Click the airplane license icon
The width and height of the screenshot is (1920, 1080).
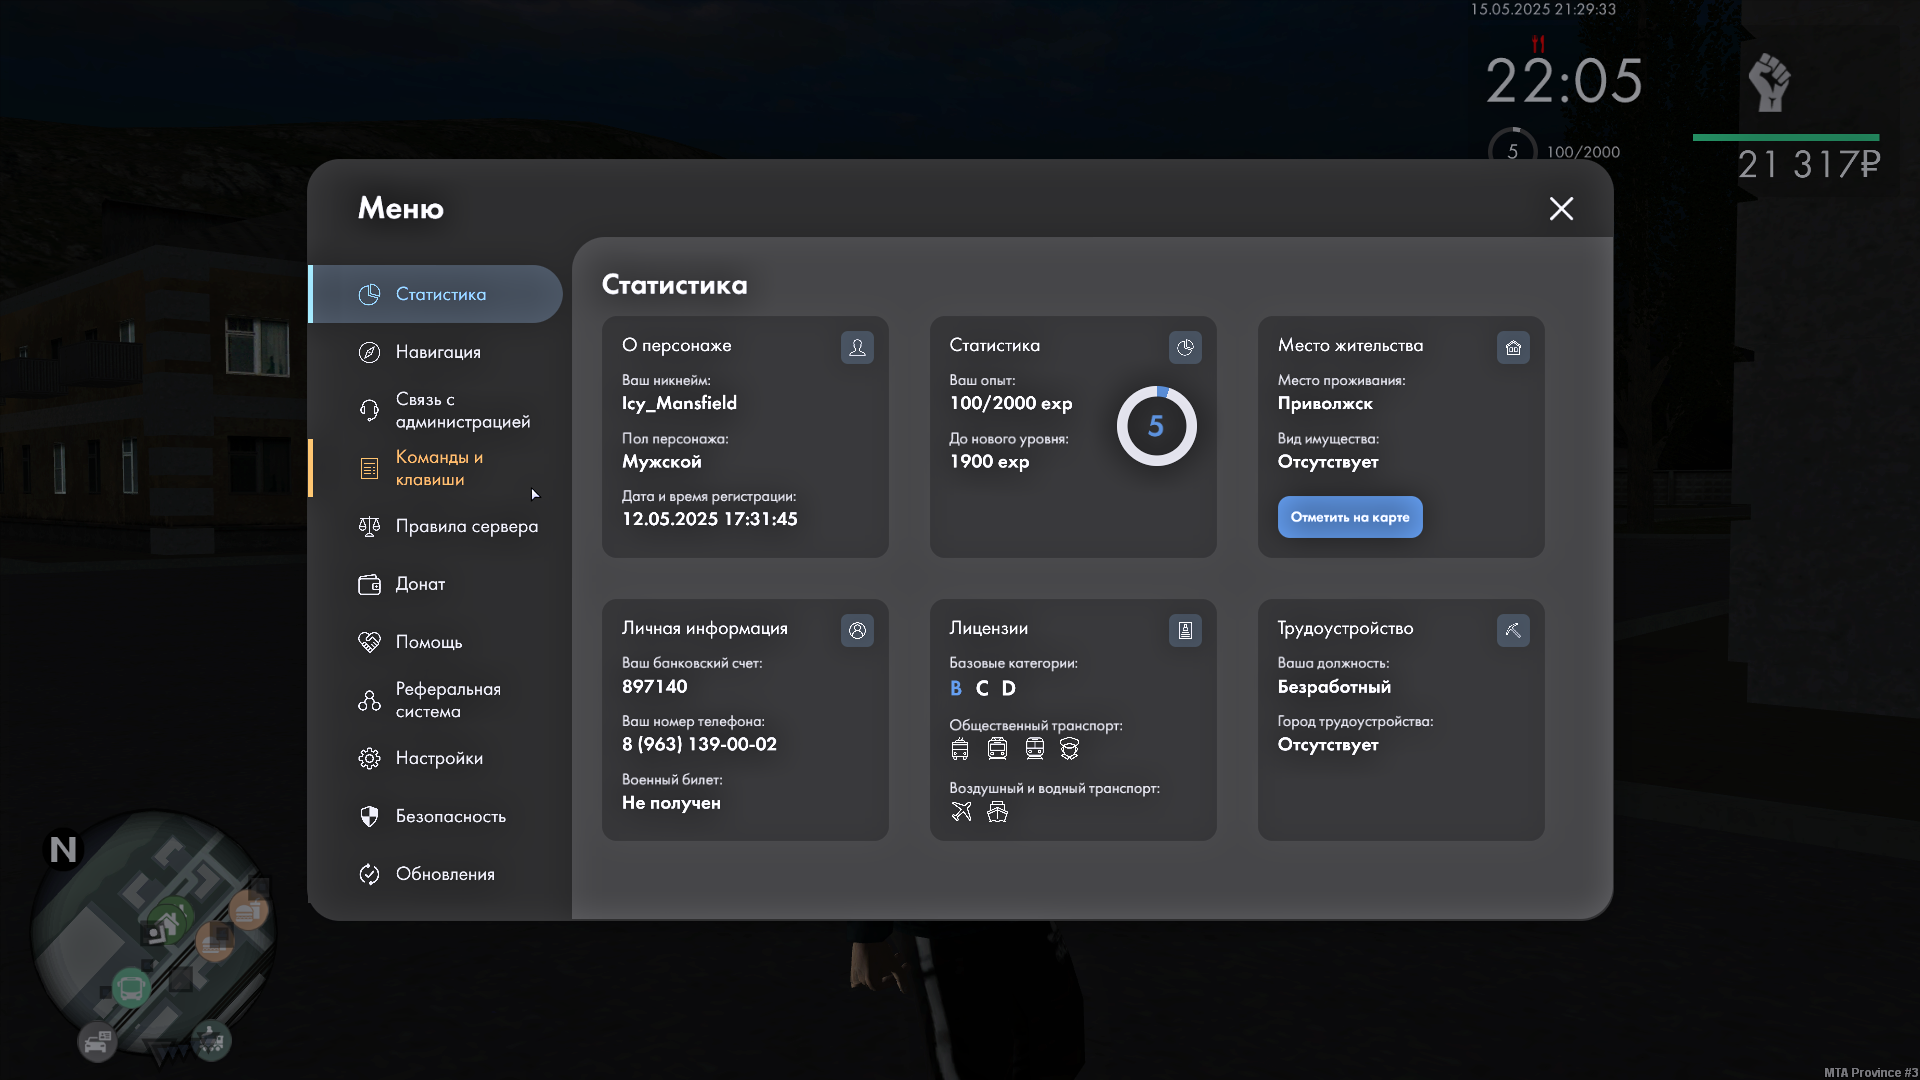(961, 812)
